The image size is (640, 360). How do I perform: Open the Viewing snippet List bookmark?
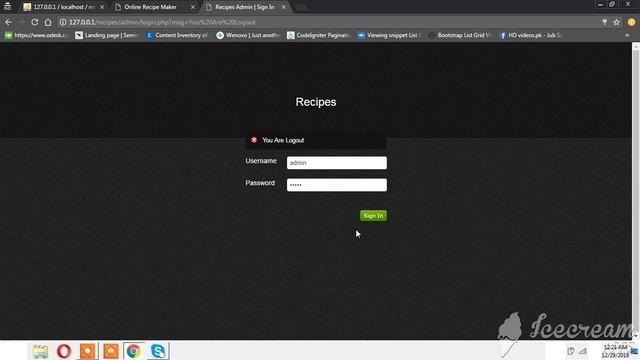(390, 36)
